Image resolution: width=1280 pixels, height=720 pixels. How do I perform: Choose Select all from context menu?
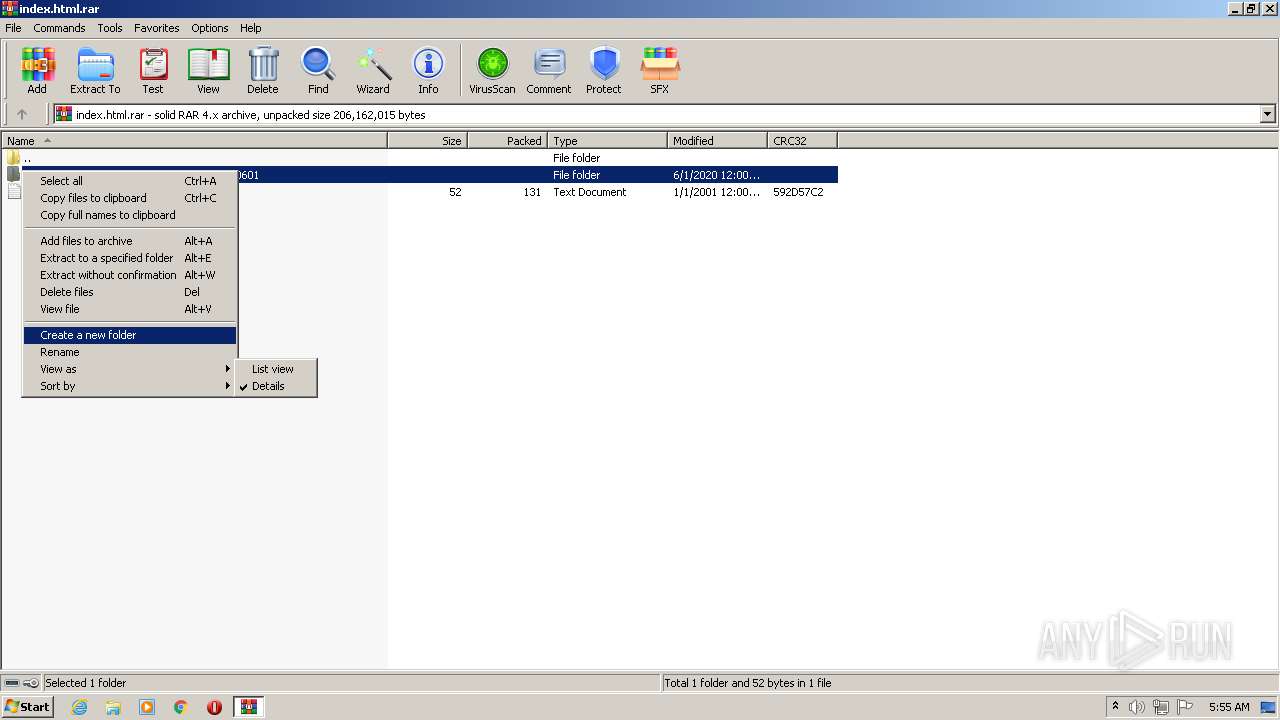coord(130,181)
